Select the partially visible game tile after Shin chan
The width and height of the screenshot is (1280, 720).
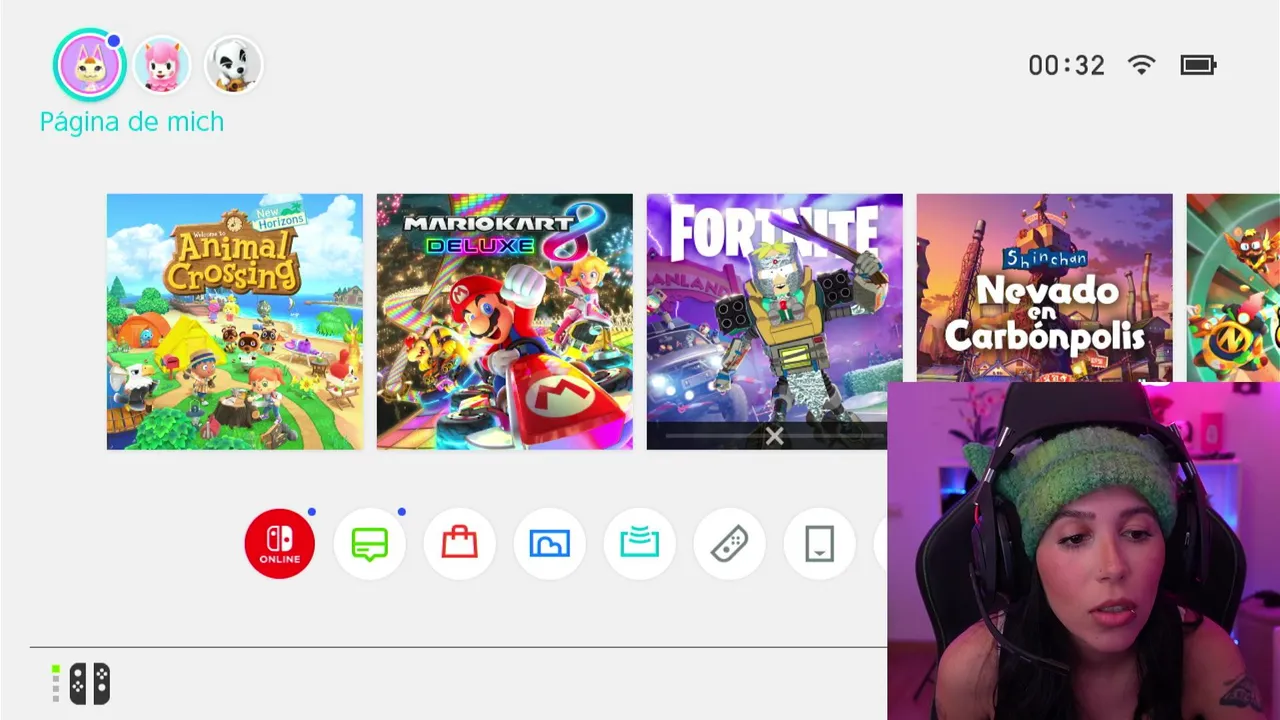(1233, 288)
